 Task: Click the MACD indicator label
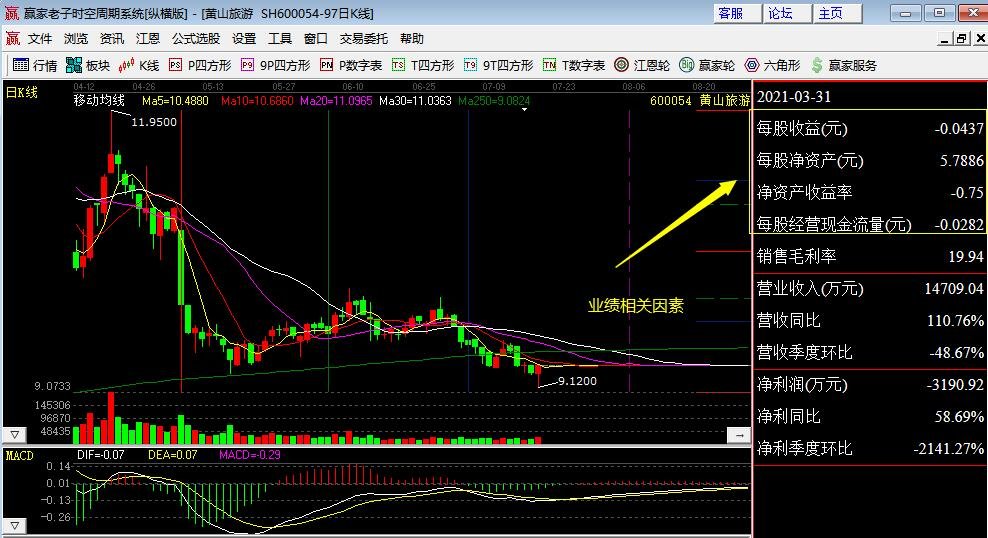pyautogui.click(x=20, y=455)
